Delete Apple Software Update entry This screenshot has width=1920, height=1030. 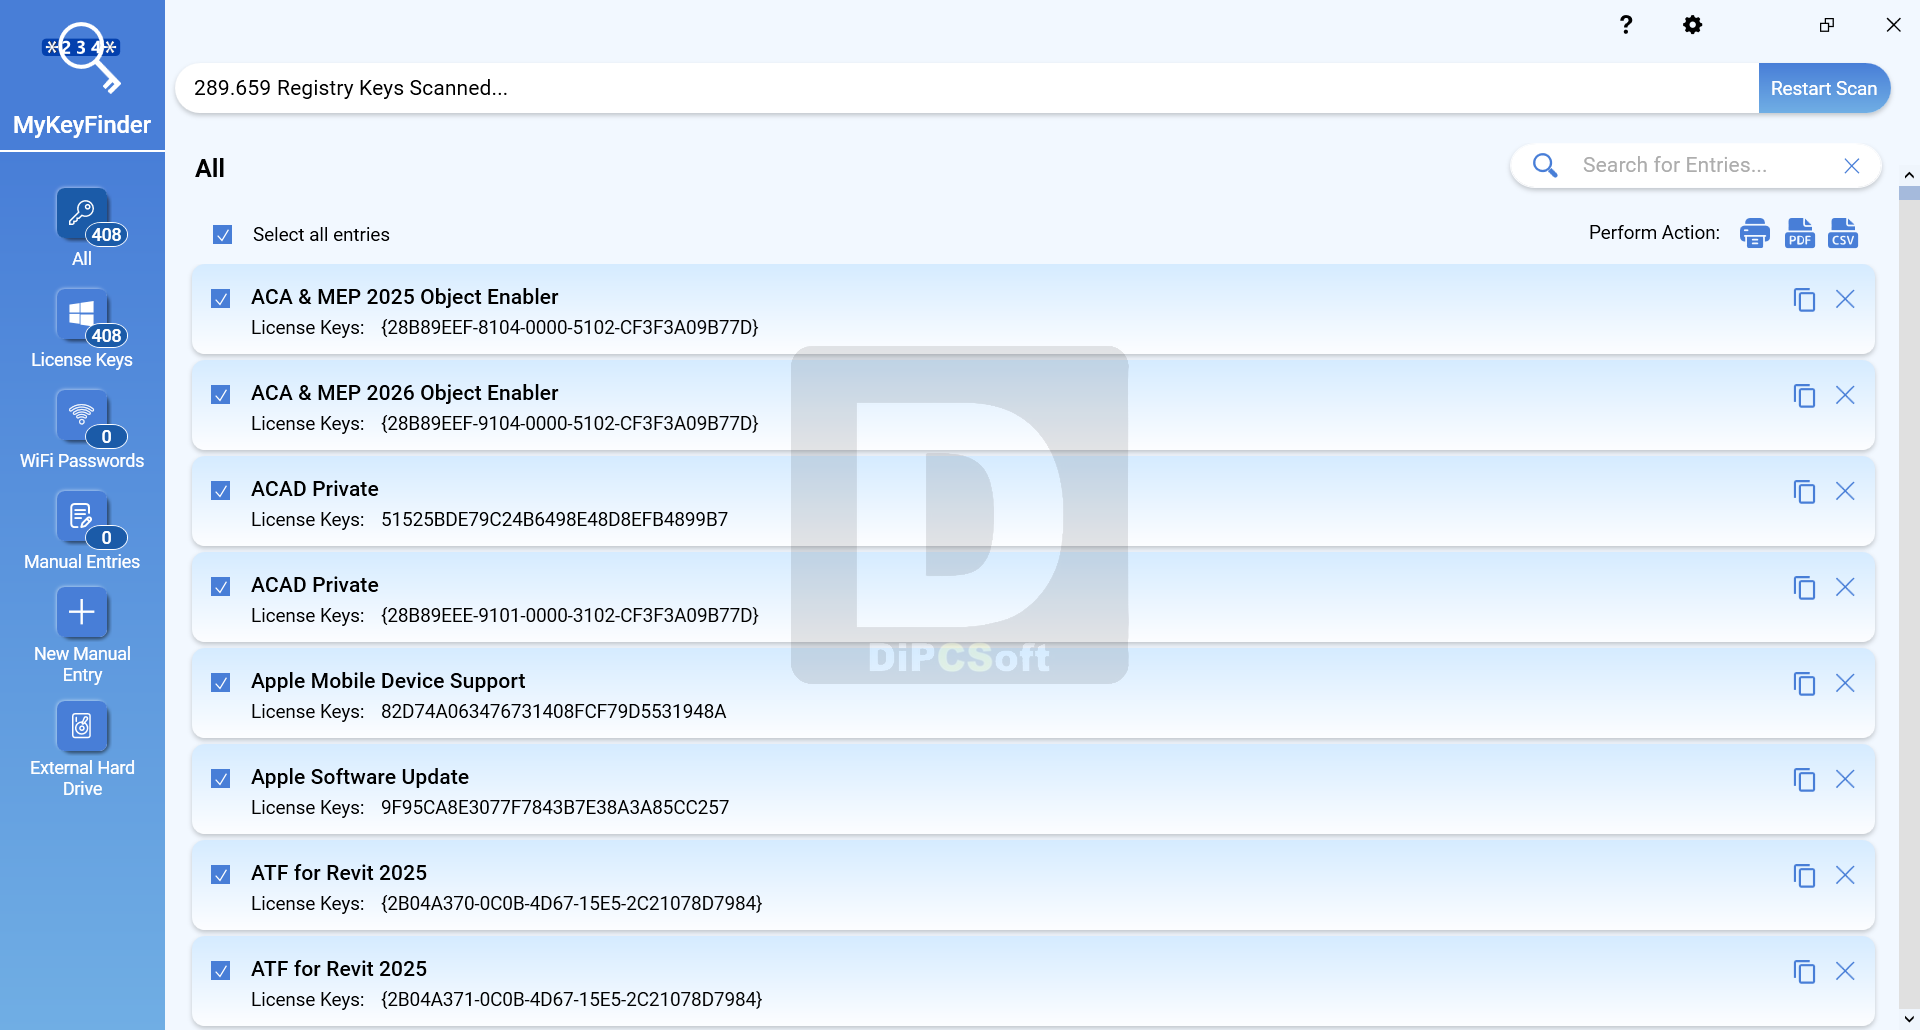[1845, 779]
